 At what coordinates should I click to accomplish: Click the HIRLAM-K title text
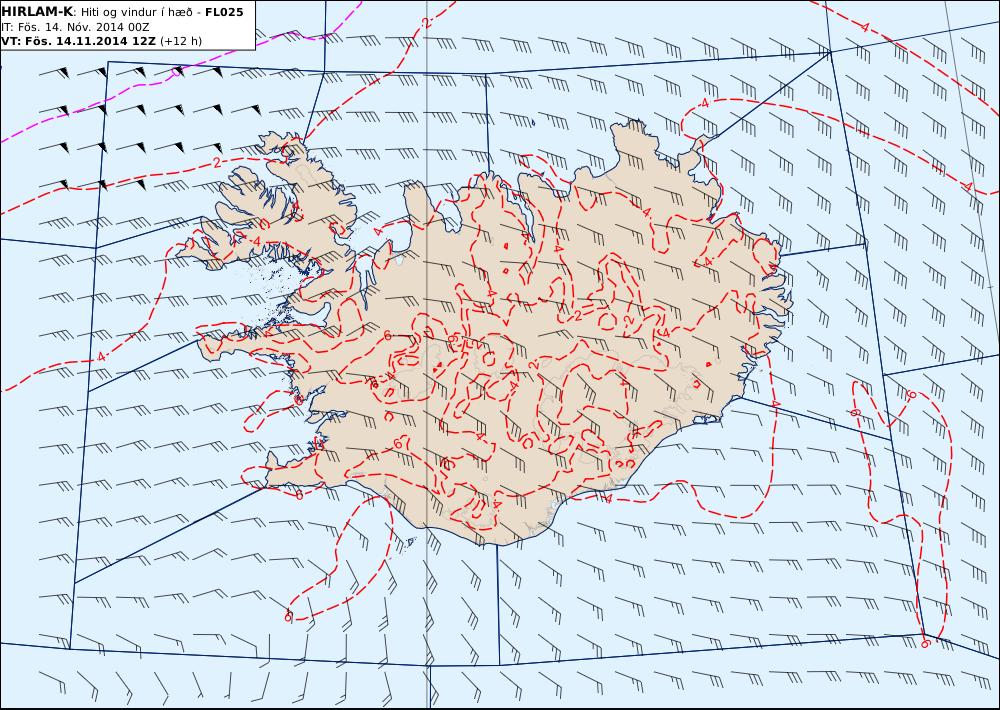point(37,12)
